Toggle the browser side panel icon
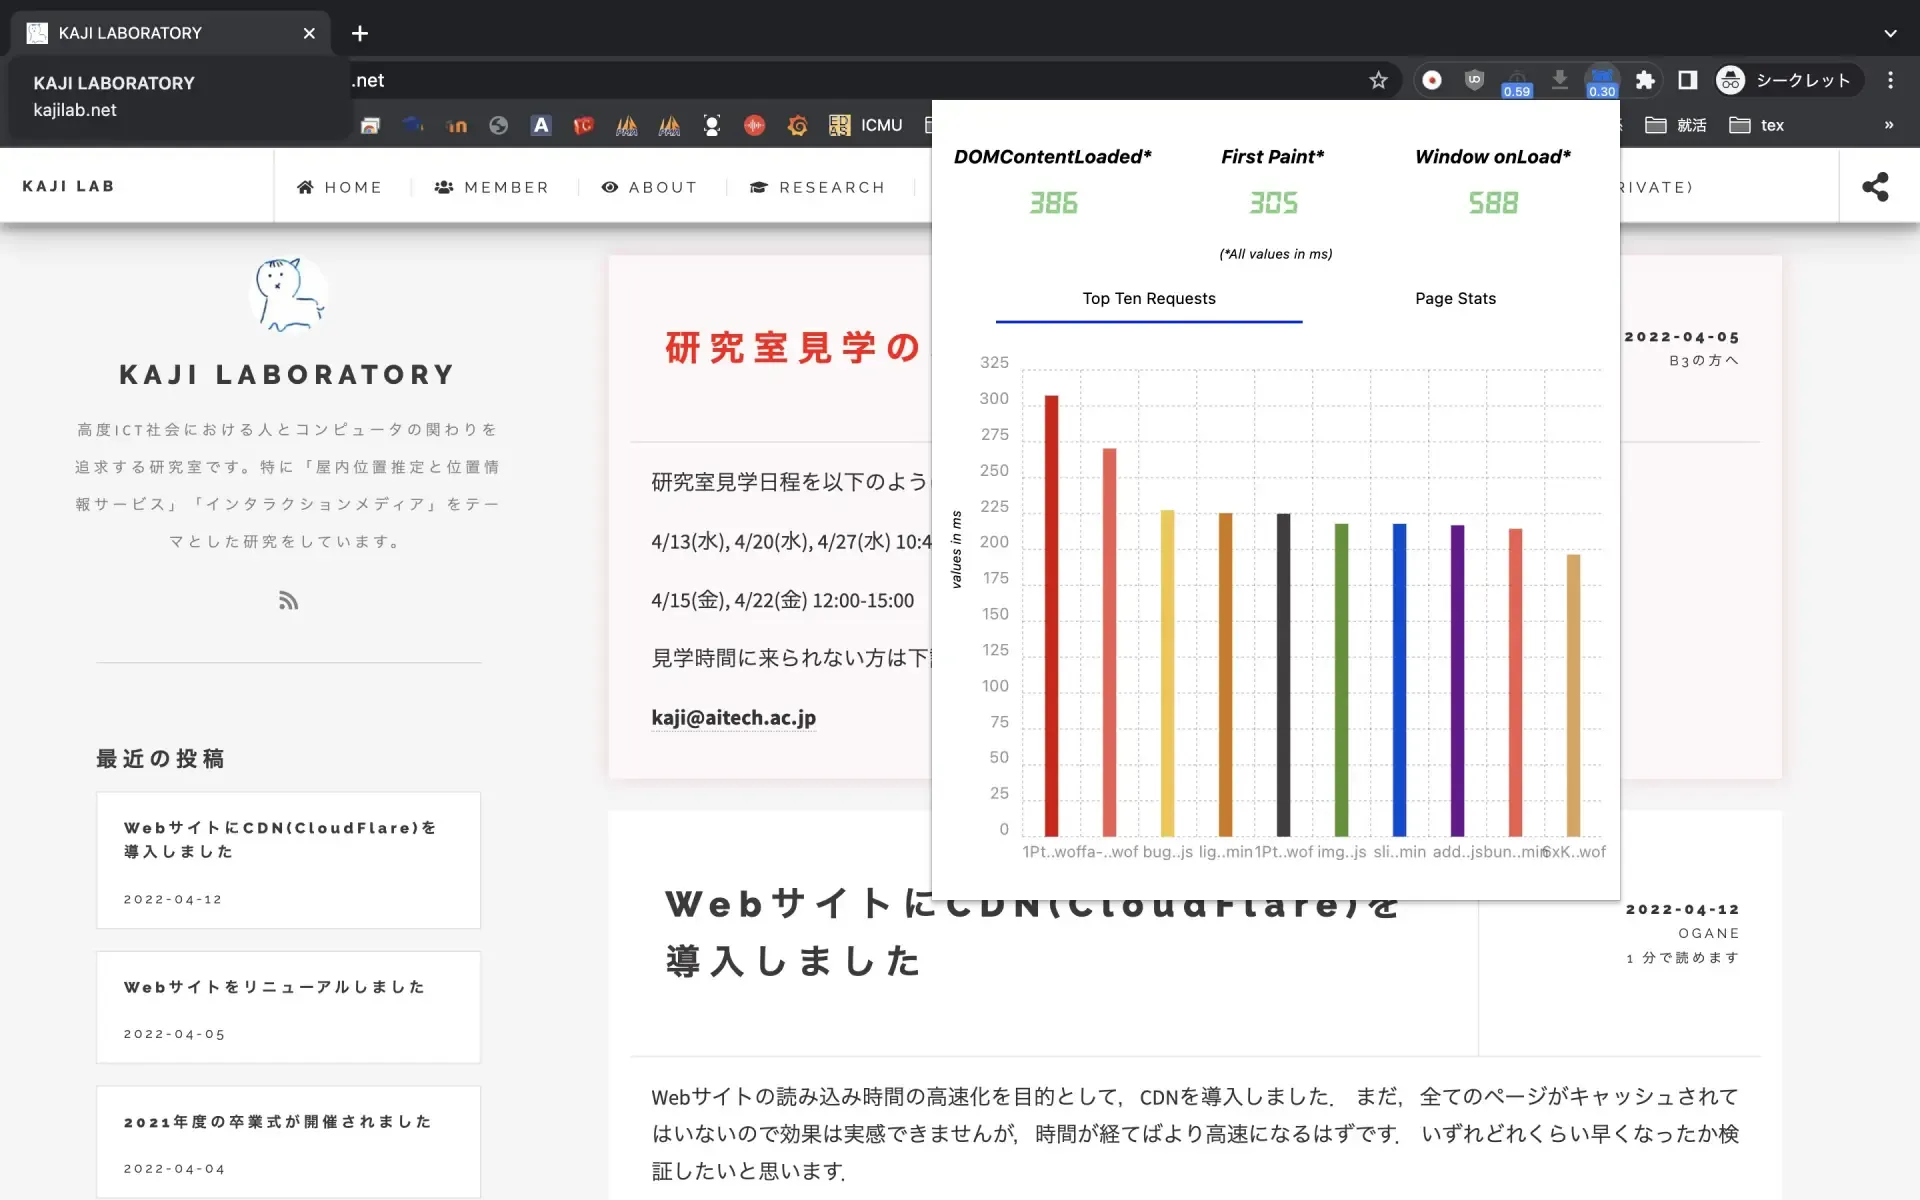The height and width of the screenshot is (1200, 1920). [1688, 80]
